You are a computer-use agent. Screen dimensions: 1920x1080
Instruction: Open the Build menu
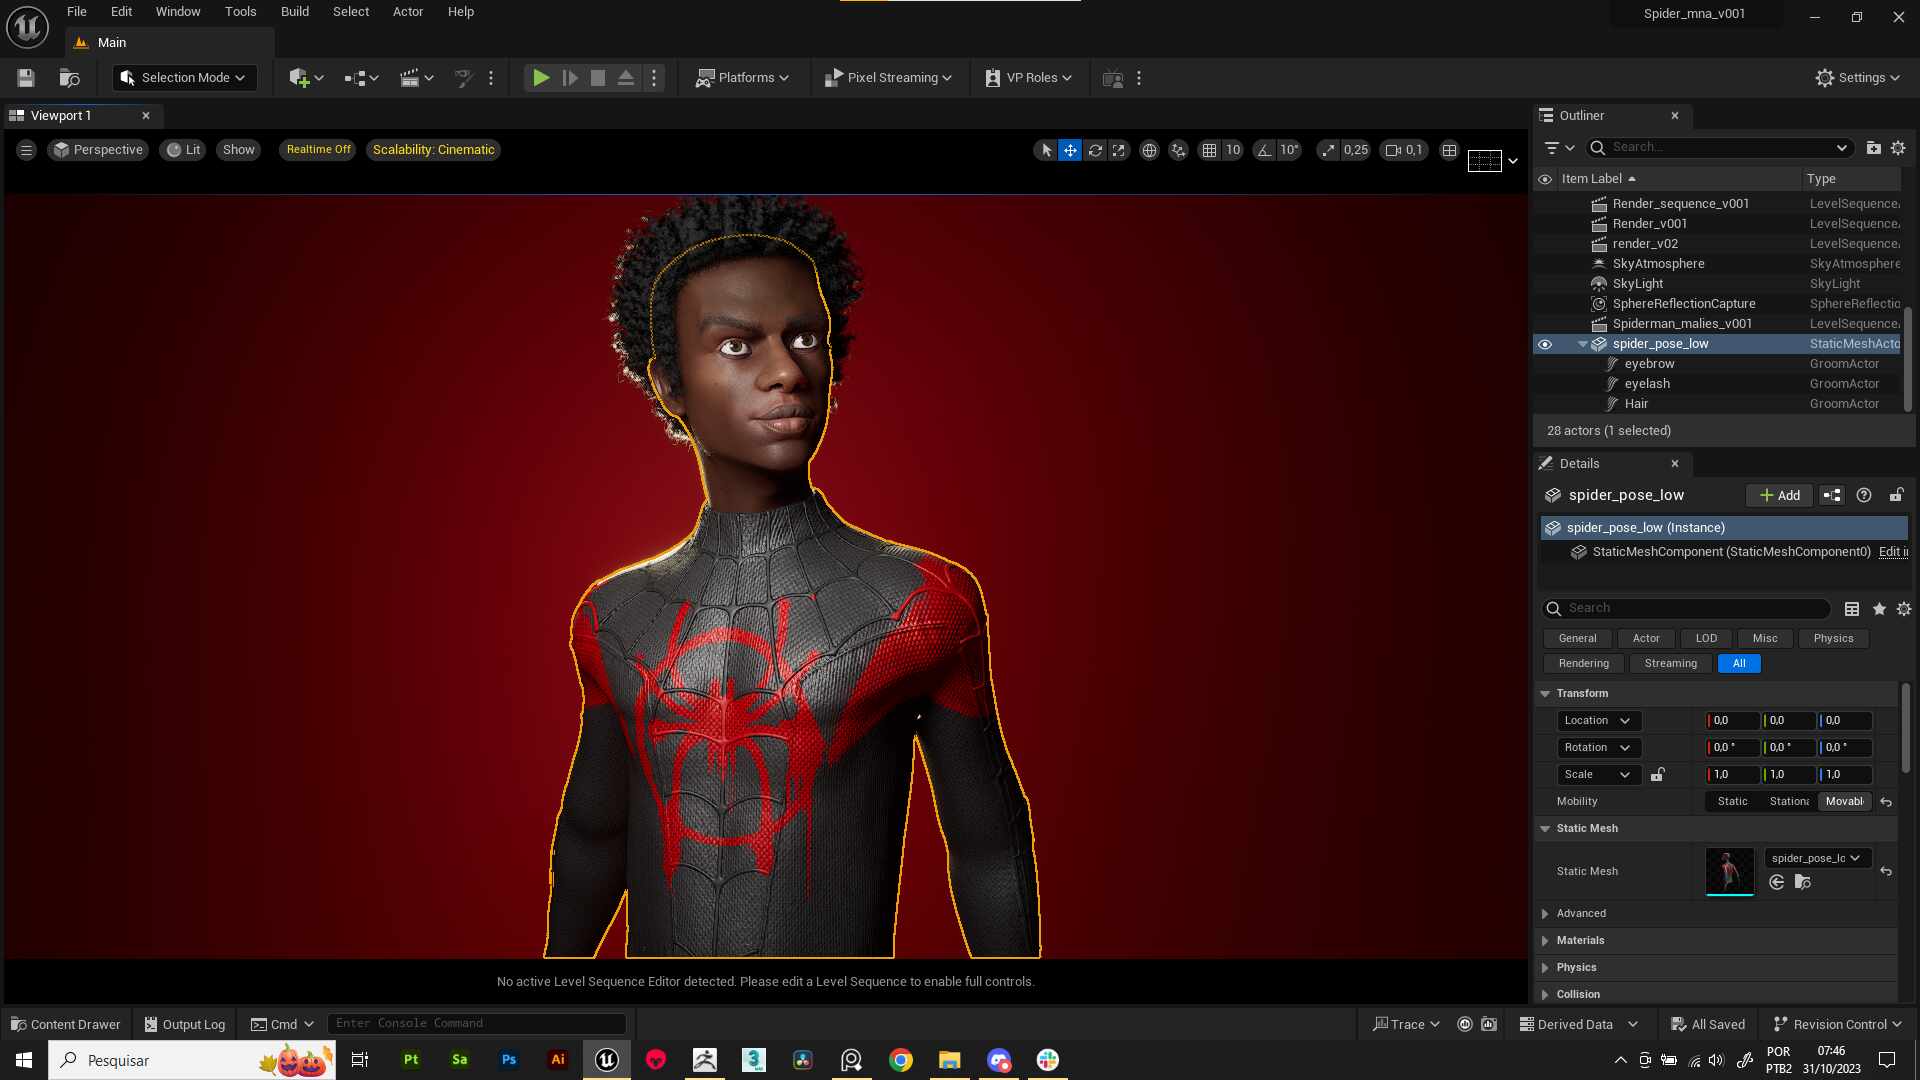pyautogui.click(x=294, y=12)
